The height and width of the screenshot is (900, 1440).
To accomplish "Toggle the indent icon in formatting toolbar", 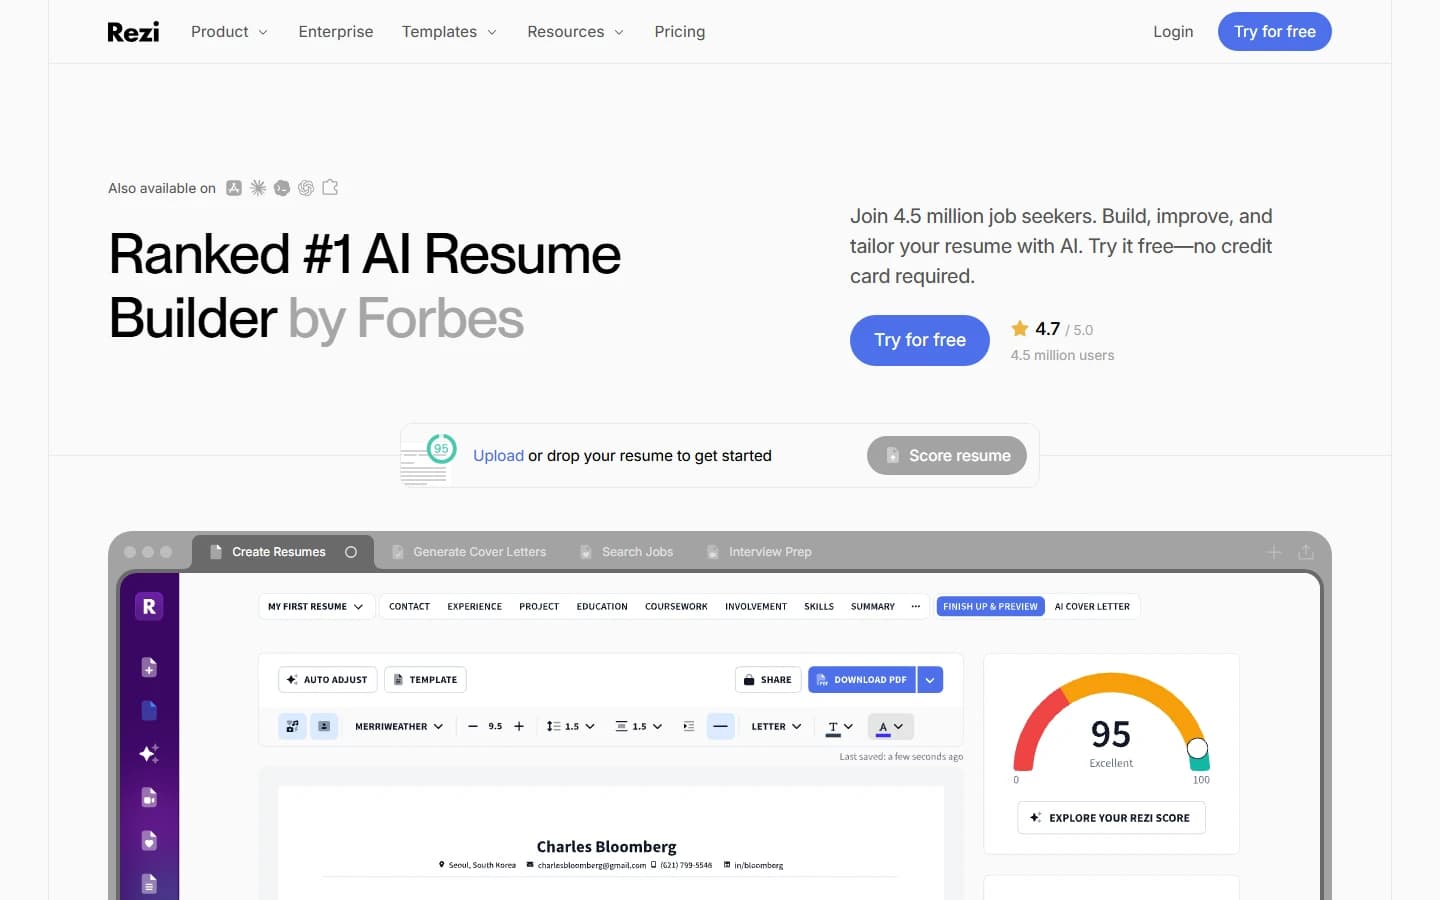I will point(688,727).
